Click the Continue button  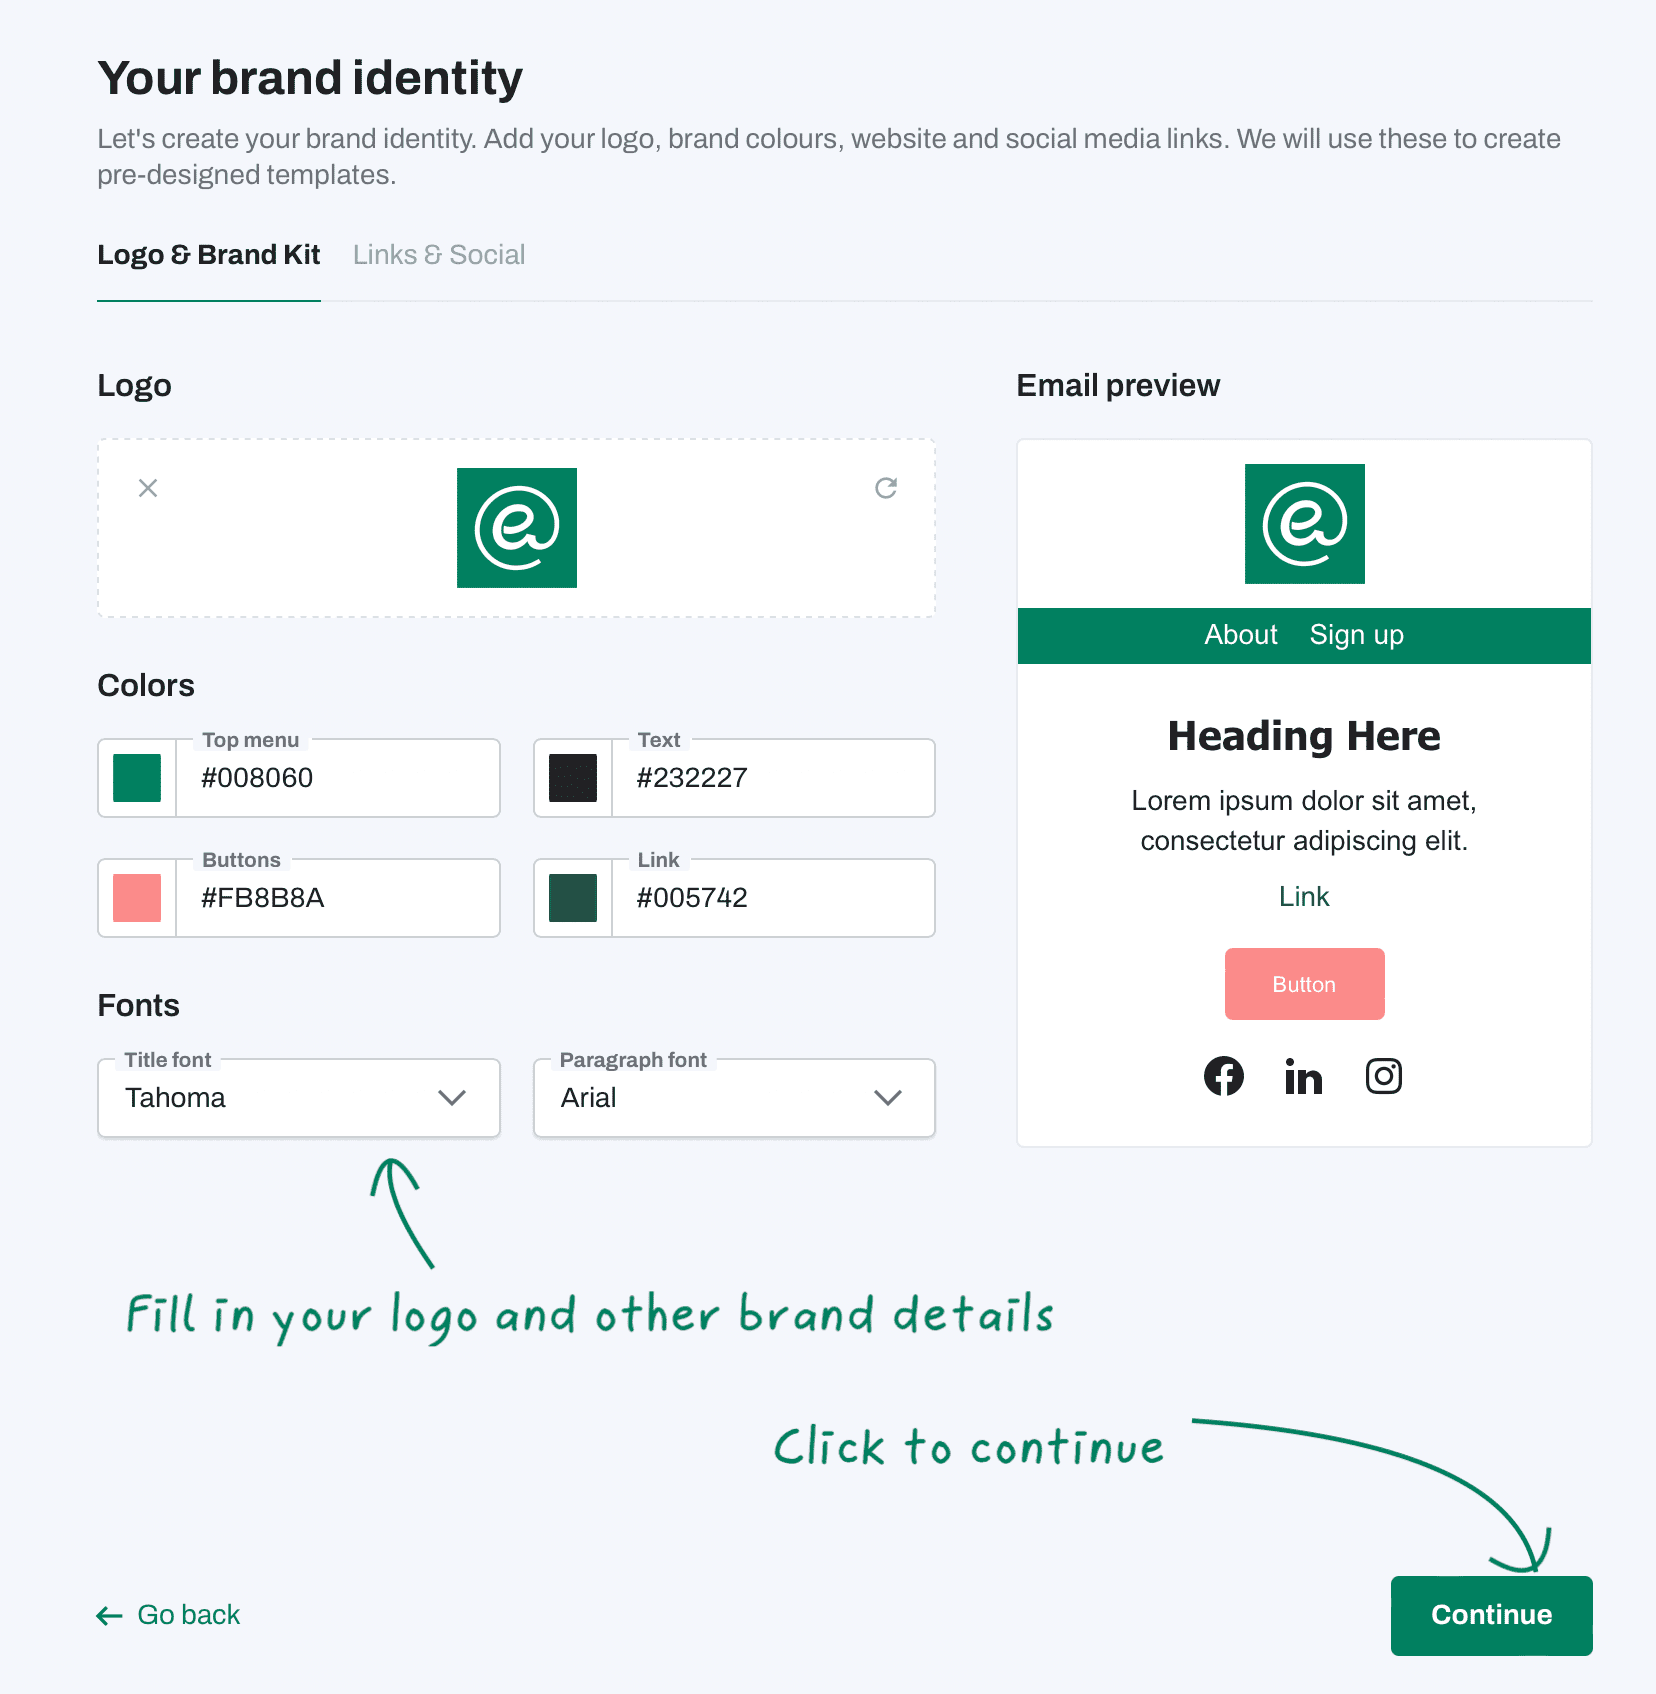pyautogui.click(x=1492, y=1615)
